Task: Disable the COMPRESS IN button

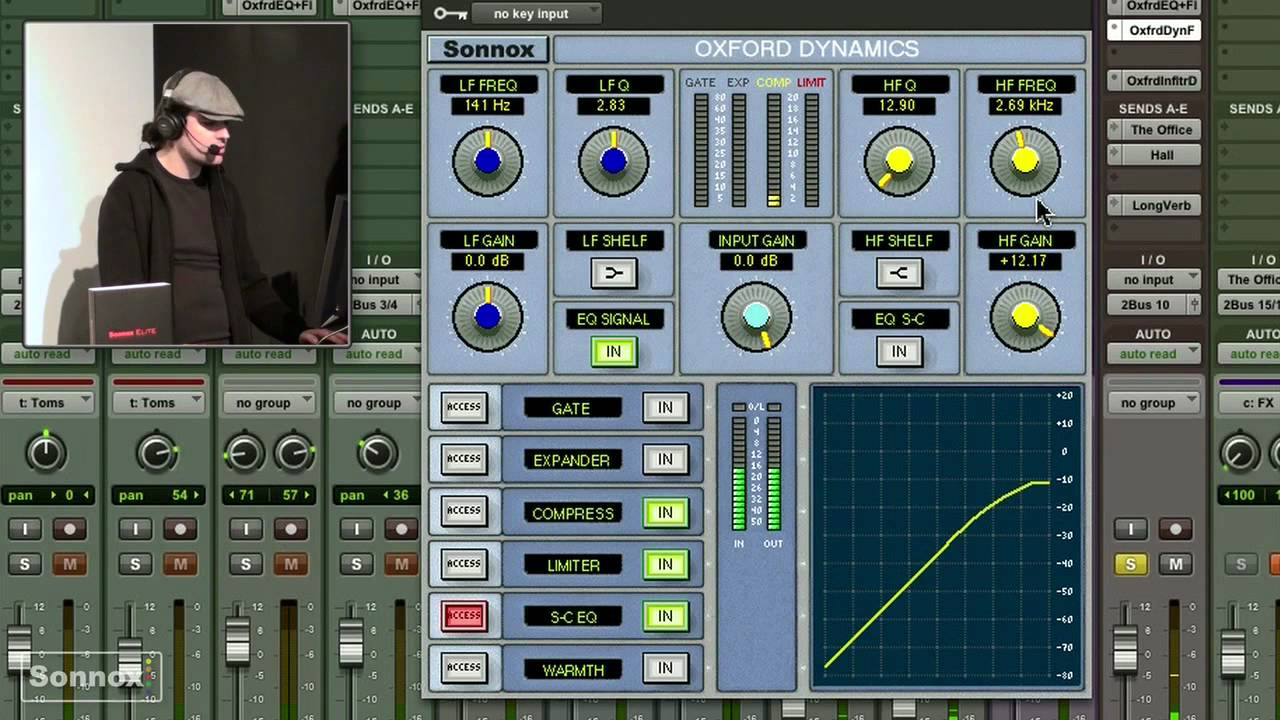Action: tap(665, 513)
